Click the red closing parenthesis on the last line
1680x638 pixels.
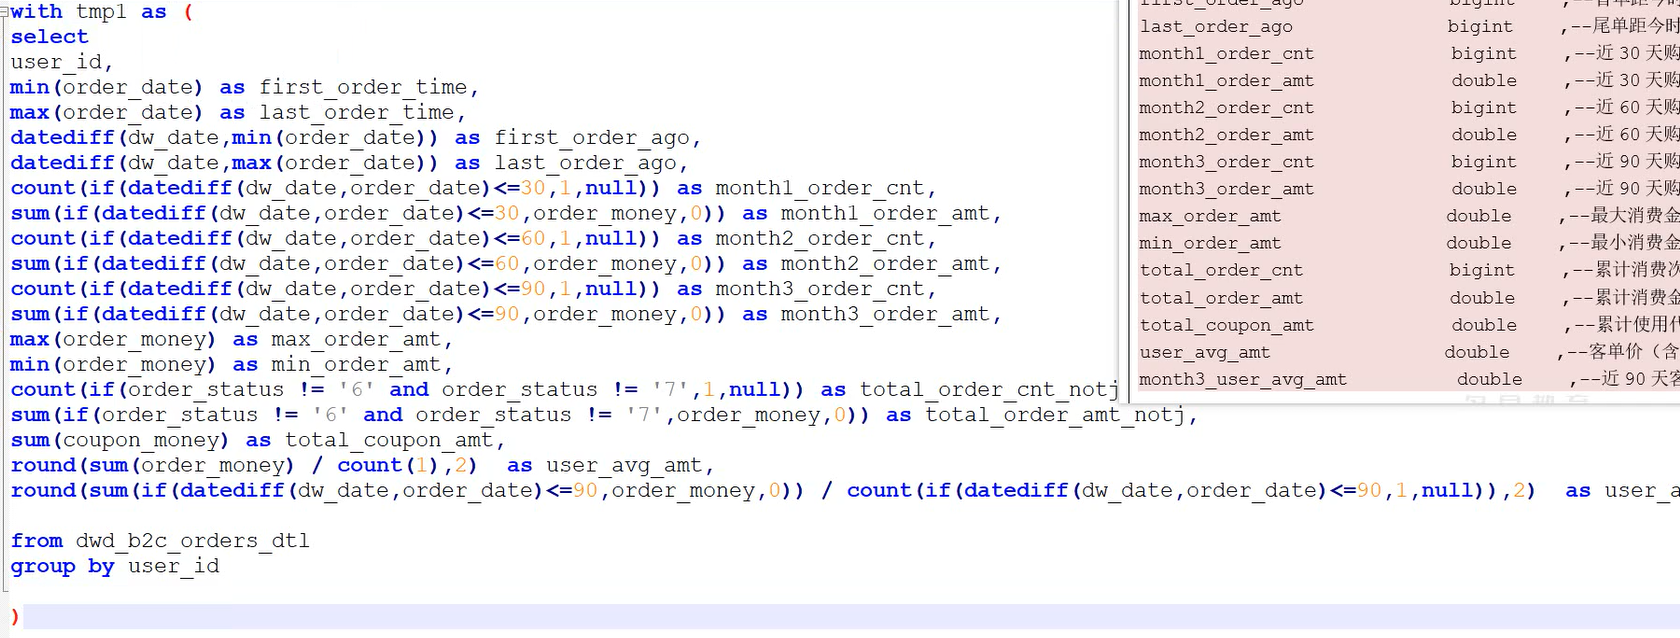(14, 616)
